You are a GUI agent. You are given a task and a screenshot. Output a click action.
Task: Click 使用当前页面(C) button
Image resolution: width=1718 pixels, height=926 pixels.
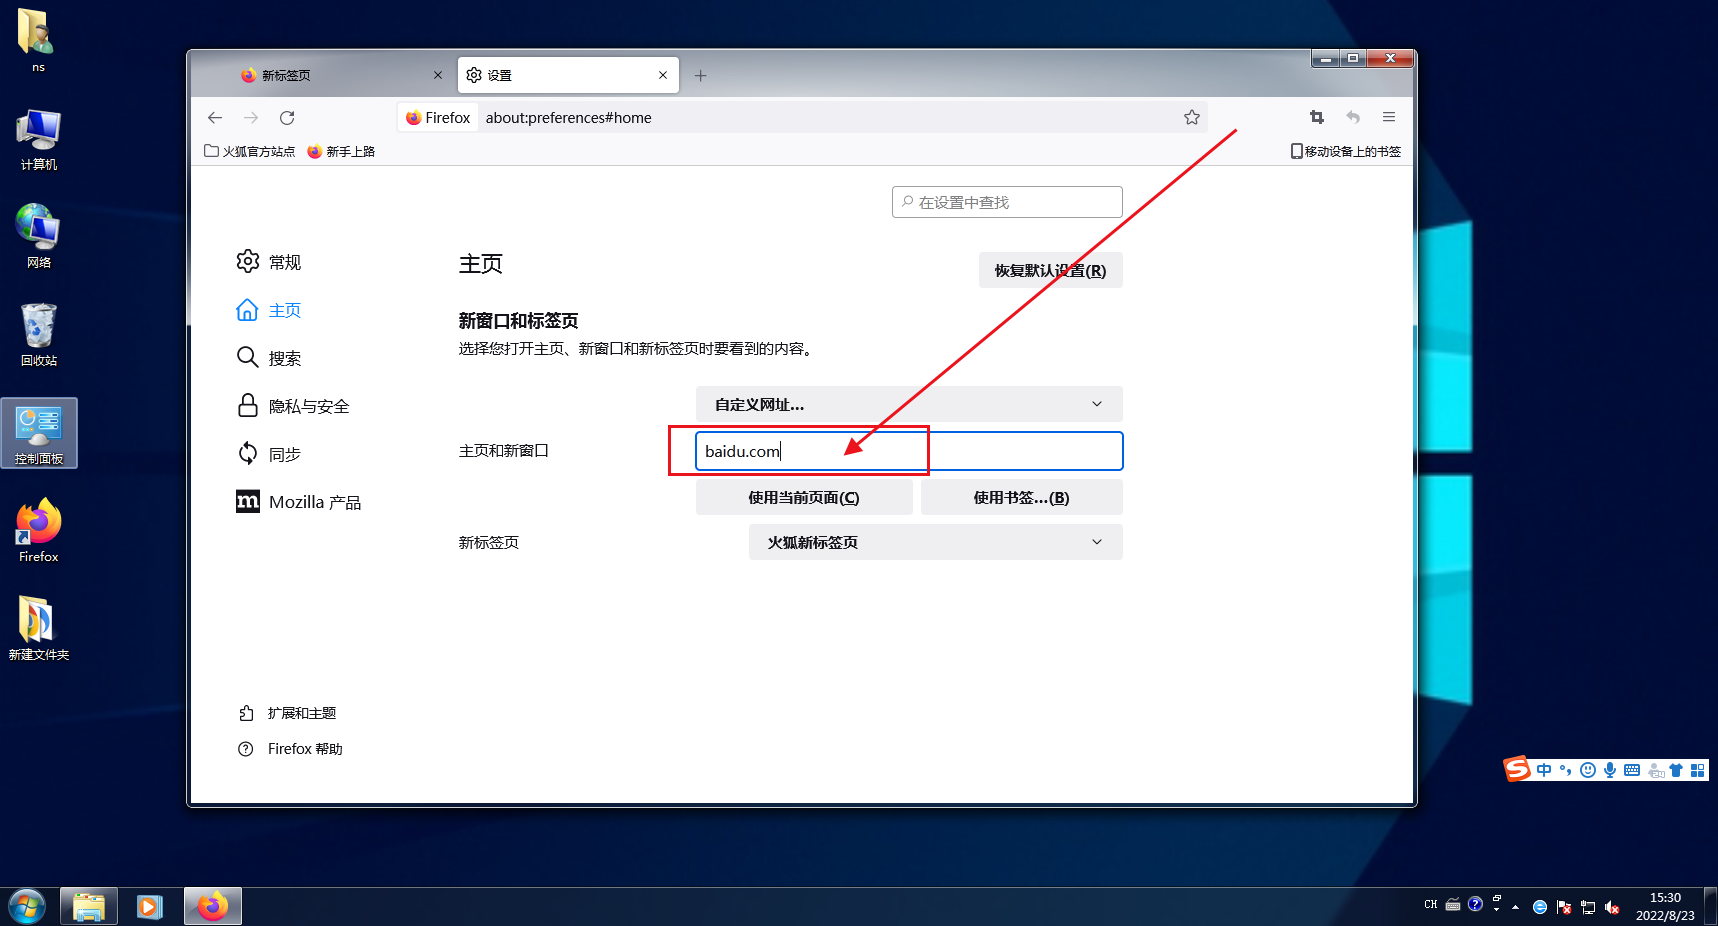[804, 497]
